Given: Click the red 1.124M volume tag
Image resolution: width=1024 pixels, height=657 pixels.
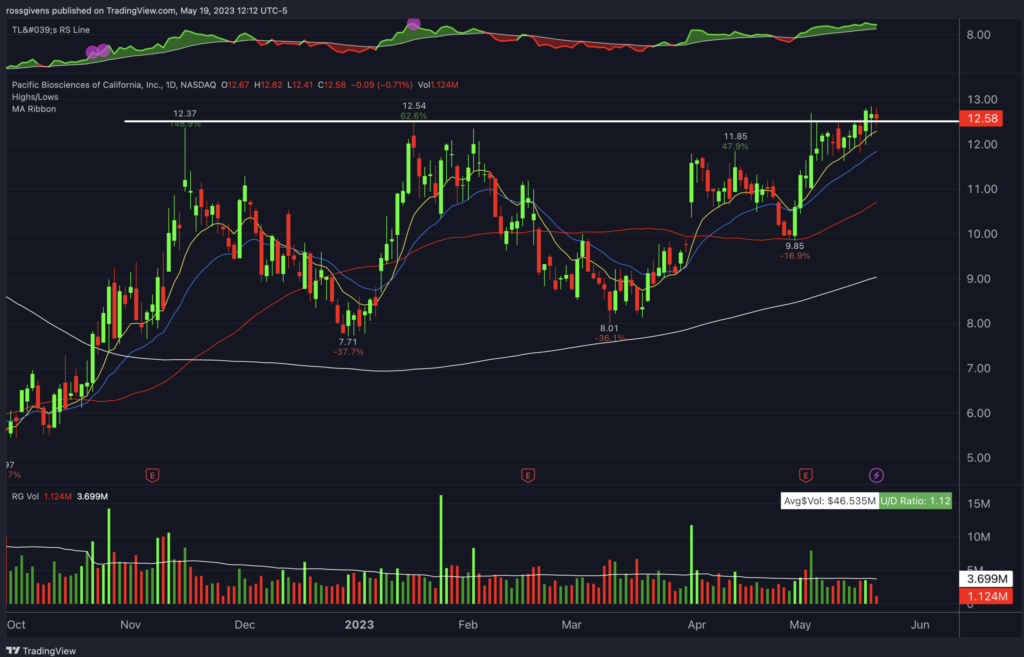Looking at the screenshot, I should tap(986, 596).
